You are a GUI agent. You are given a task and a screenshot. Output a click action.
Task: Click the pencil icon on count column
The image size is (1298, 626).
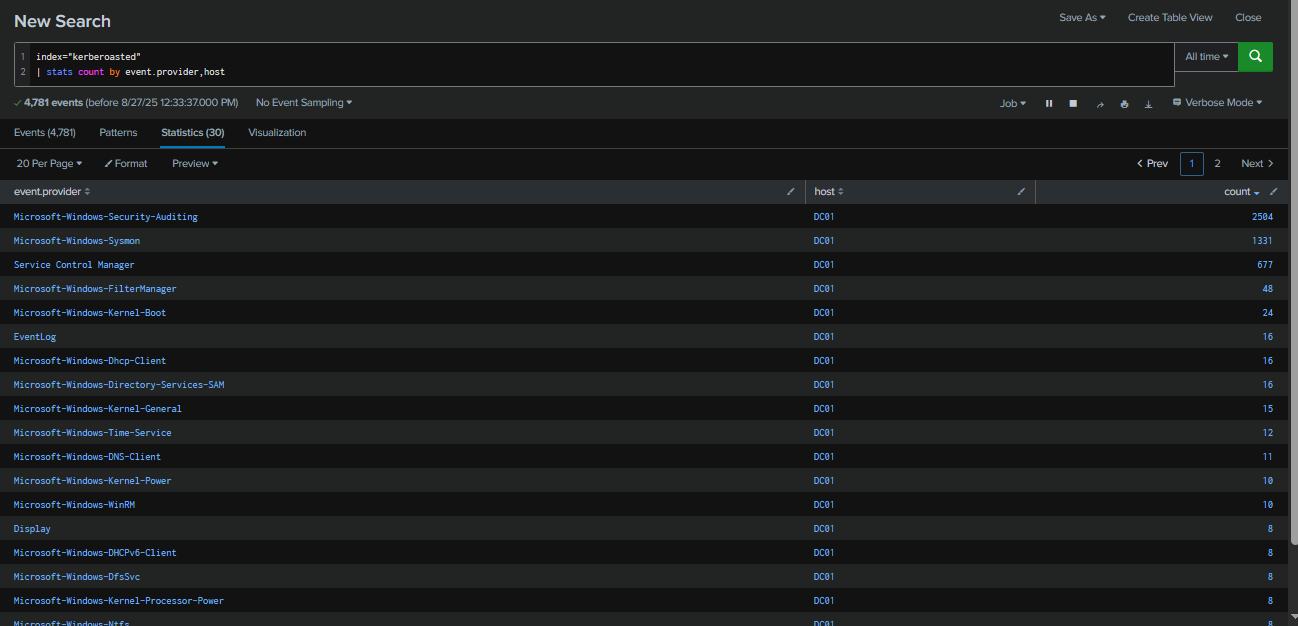(x=1273, y=191)
